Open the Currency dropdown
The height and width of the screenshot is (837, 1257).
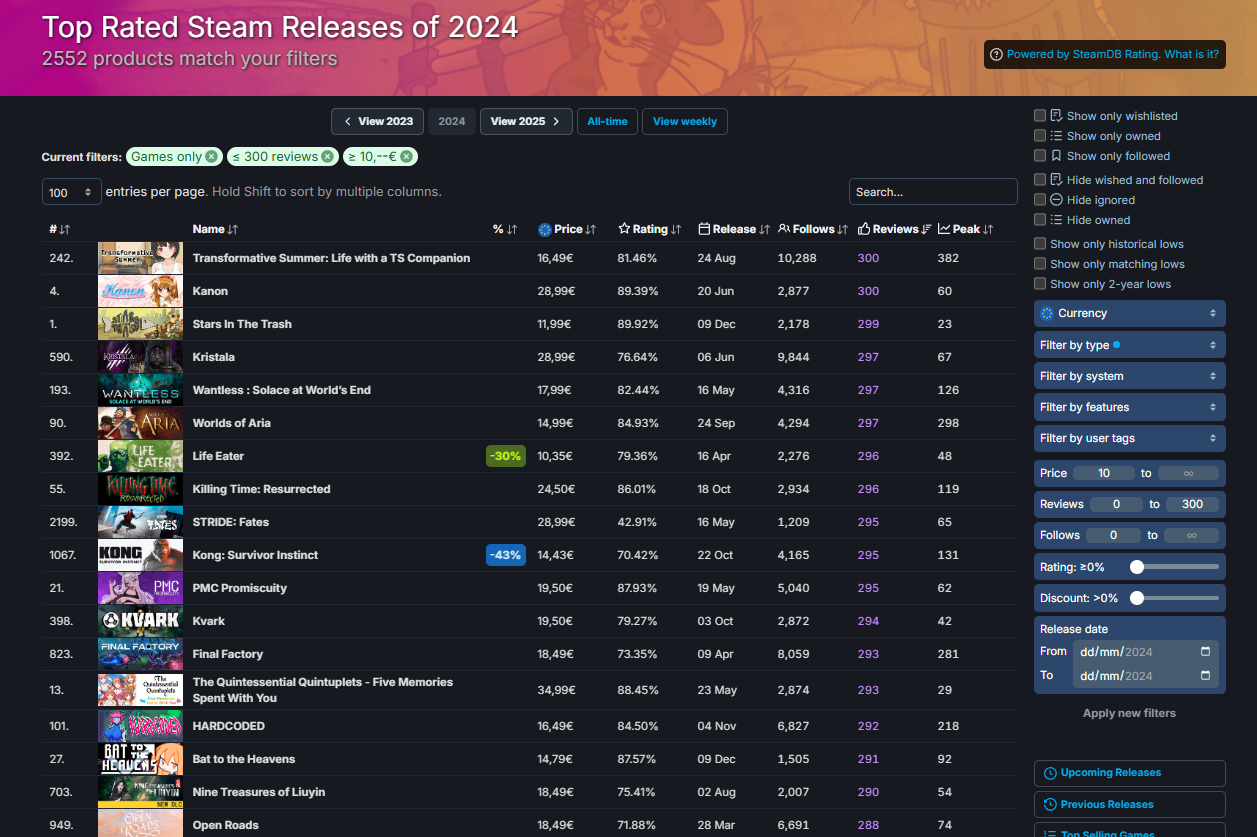(1129, 313)
